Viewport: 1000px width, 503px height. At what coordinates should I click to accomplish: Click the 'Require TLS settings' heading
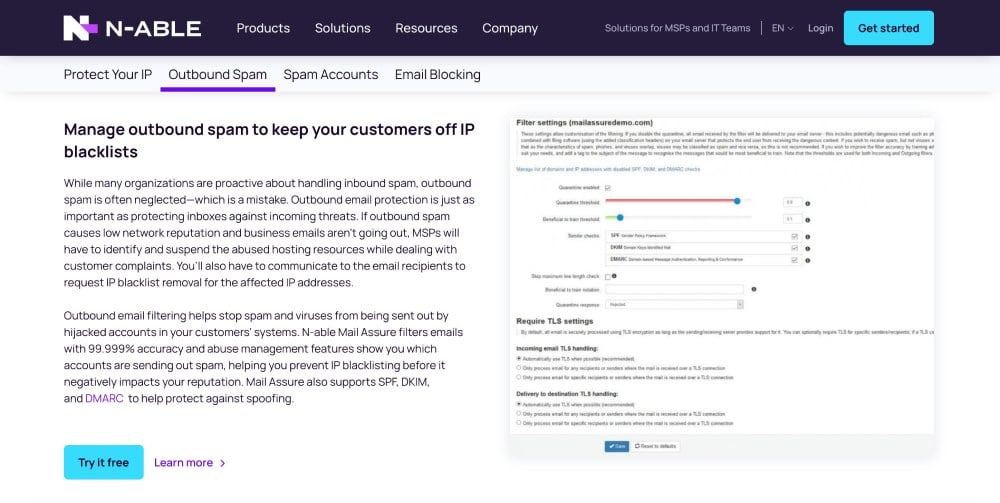tap(554, 321)
